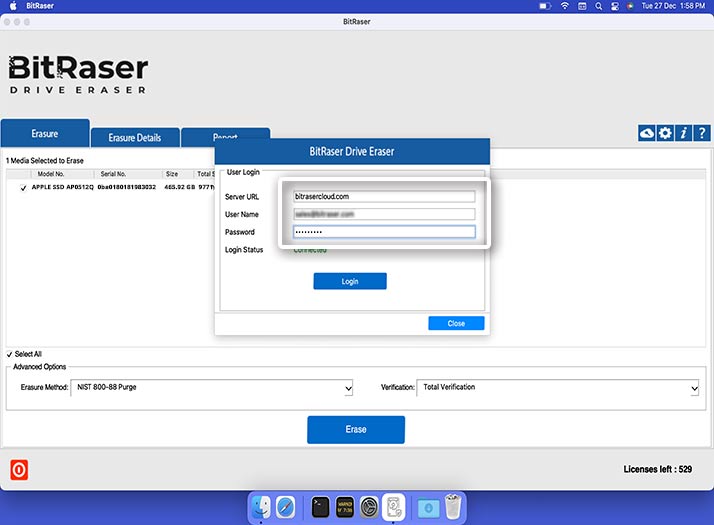Viewport: 714px width, 525px height.
Task: Open Spotlight search icon in menu bar
Action: [599, 6]
